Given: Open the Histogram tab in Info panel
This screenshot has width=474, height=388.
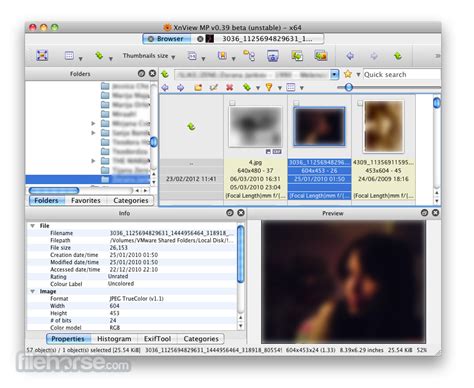Looking at the screenshot, I should [114, 339].
